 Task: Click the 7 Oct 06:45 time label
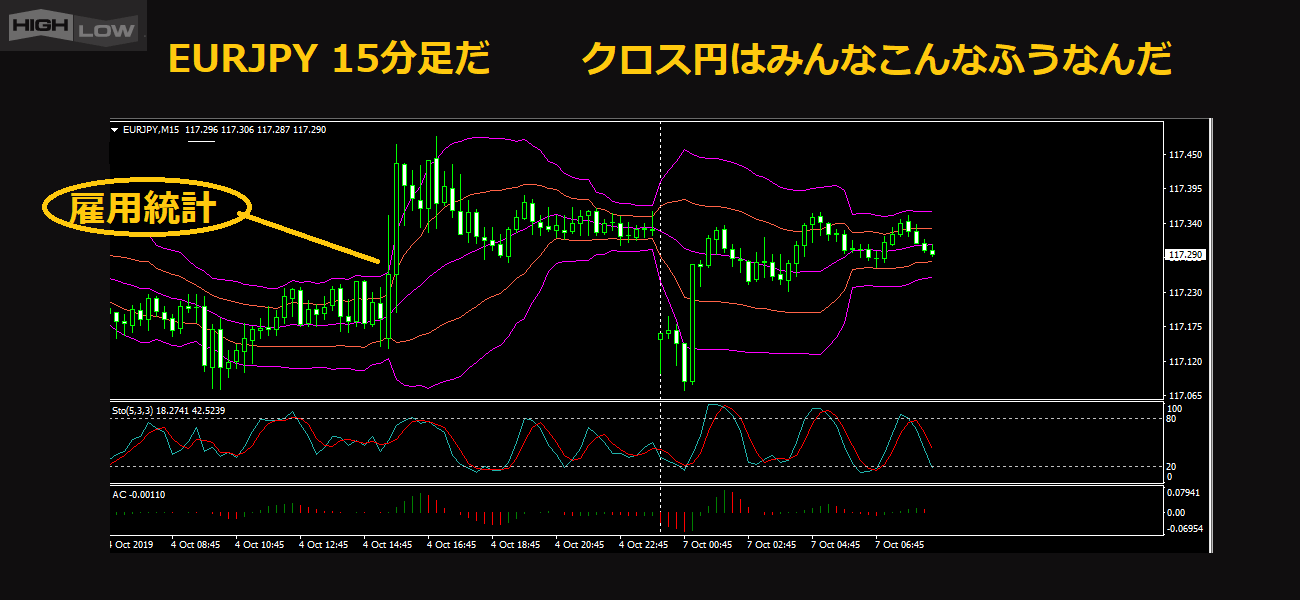[x=900, y=545]
